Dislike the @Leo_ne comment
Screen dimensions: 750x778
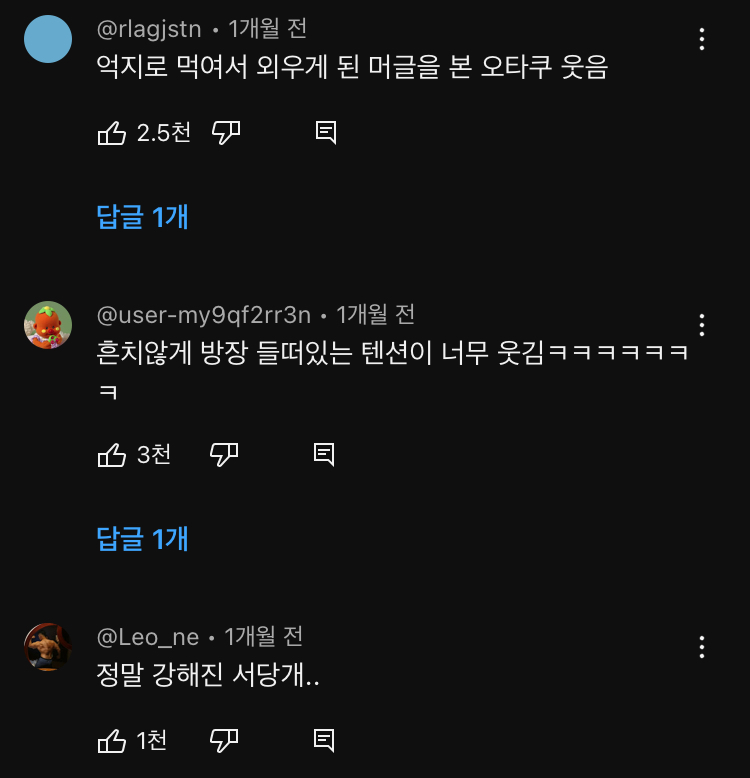pyautogui.click(x=224, y=741)
